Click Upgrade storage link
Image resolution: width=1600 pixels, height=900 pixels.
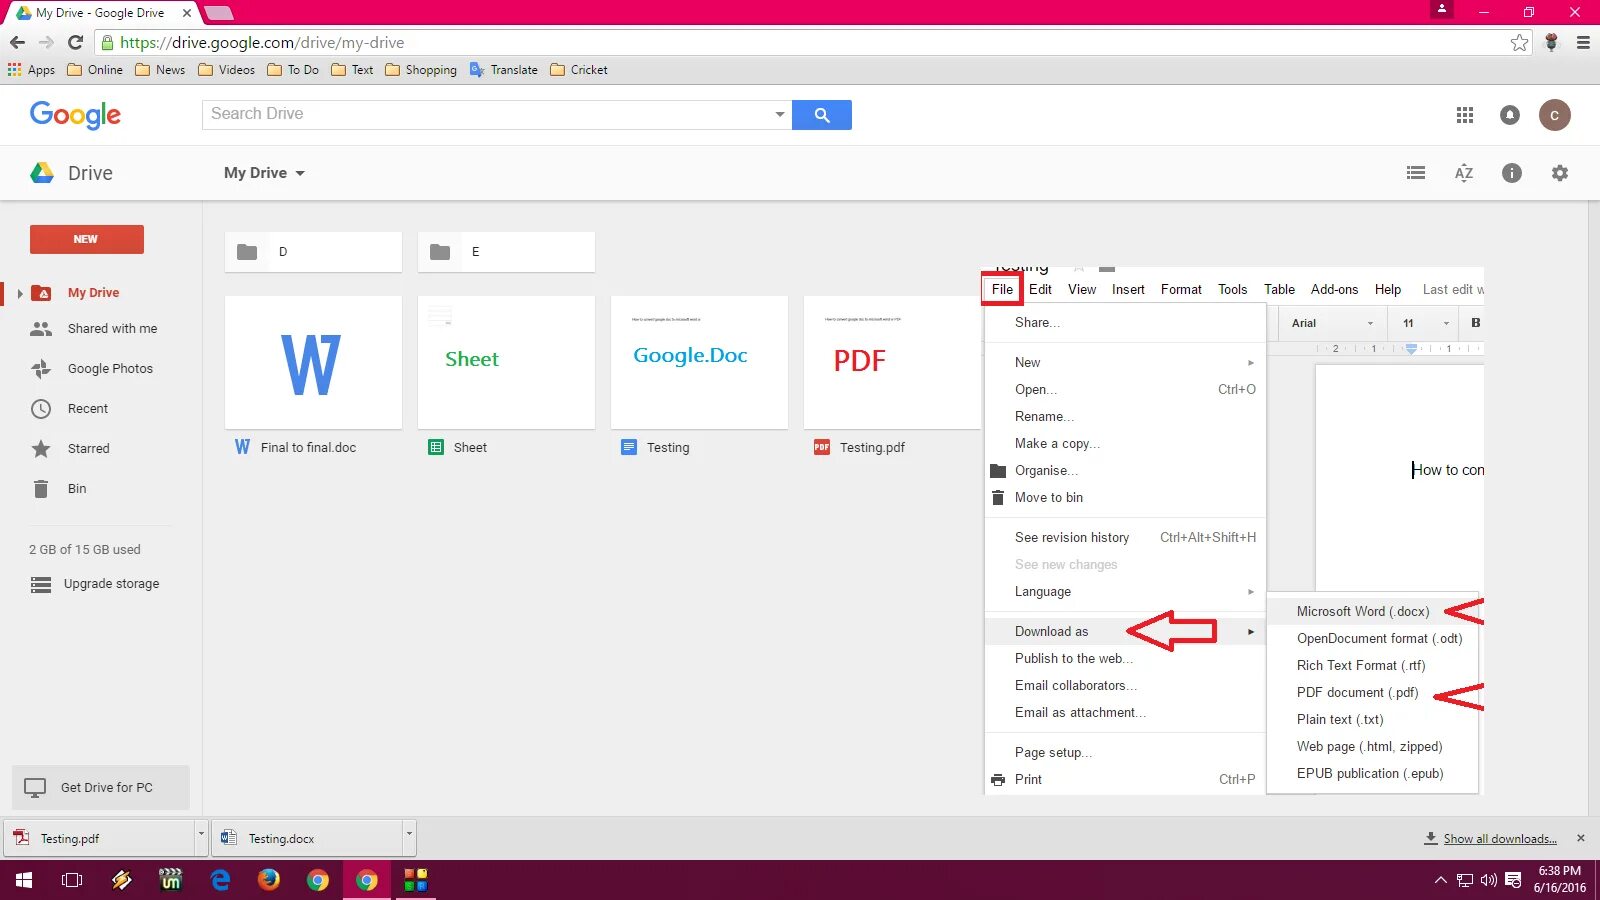(111, 584)
